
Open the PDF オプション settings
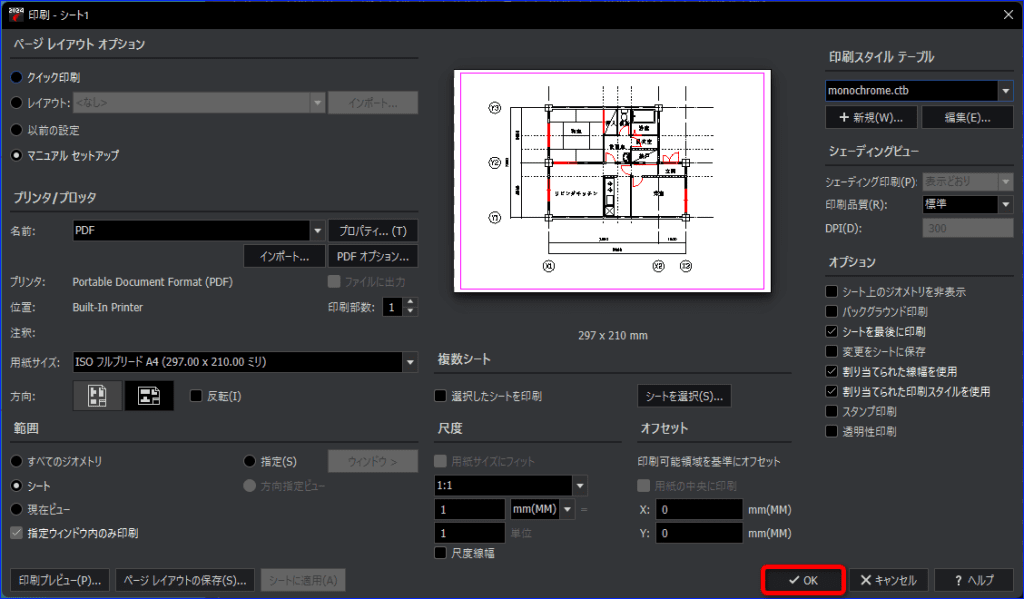click(372, 255)
